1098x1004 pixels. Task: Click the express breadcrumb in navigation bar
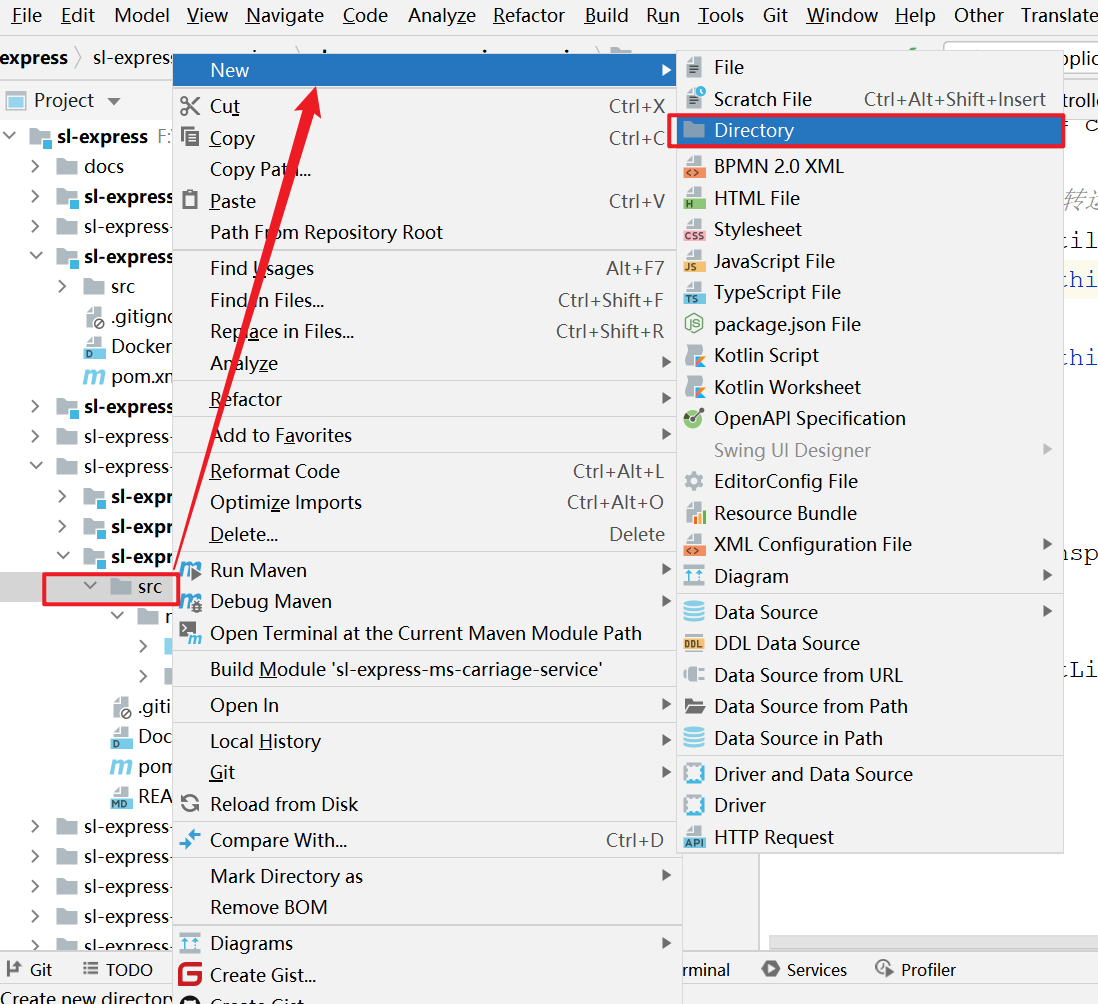click(34, 58)
